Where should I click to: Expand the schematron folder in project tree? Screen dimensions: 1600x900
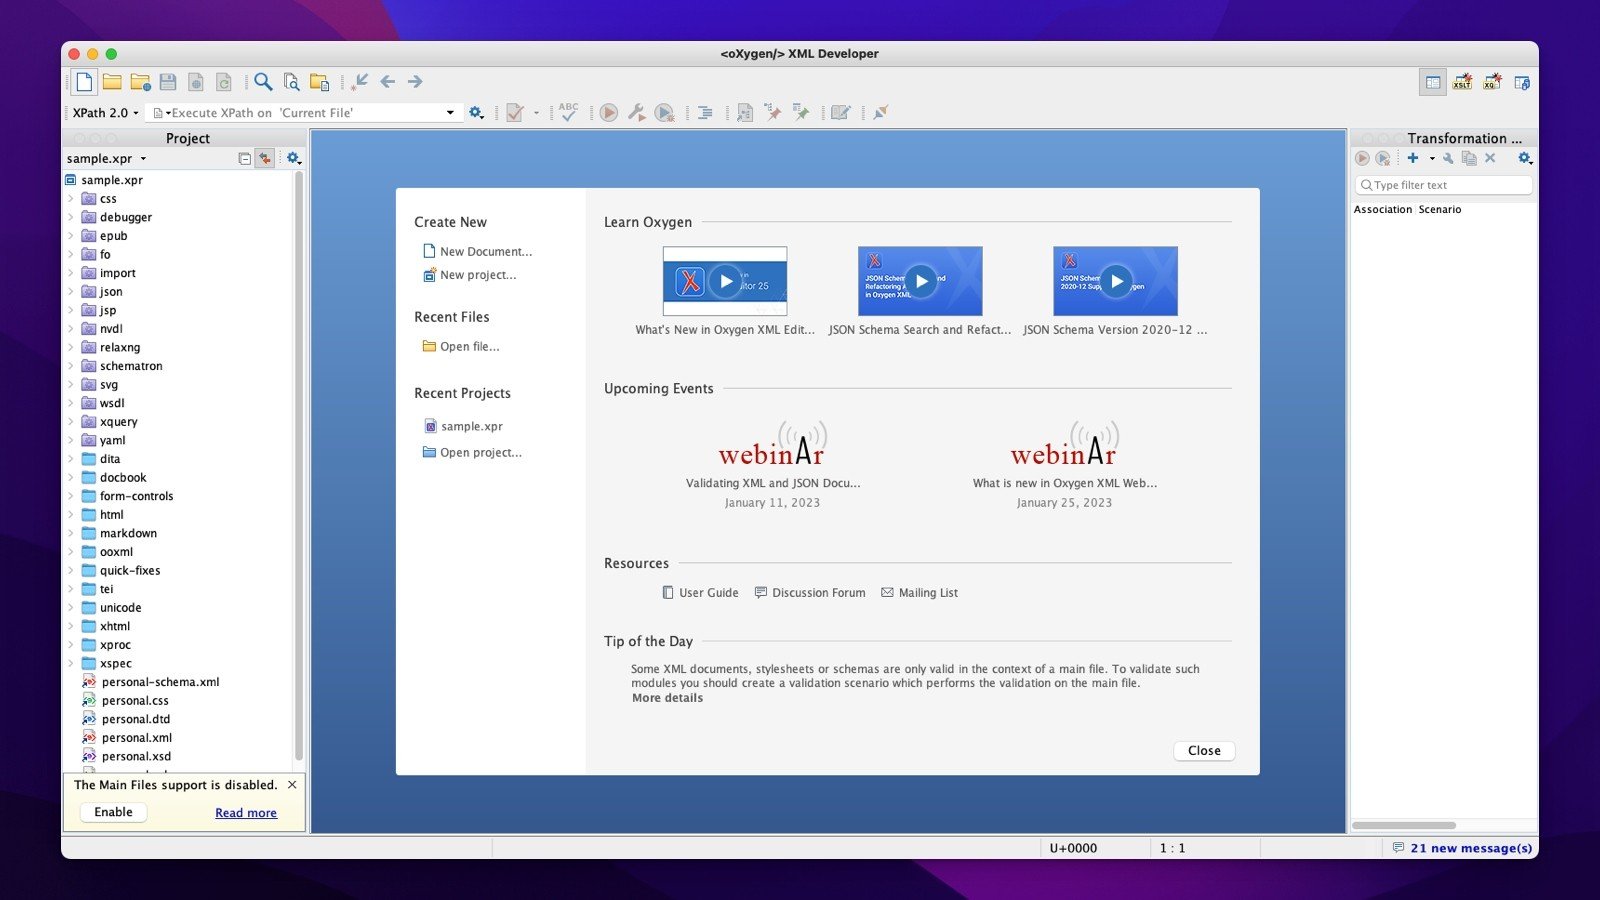click(x=71, y=366)
